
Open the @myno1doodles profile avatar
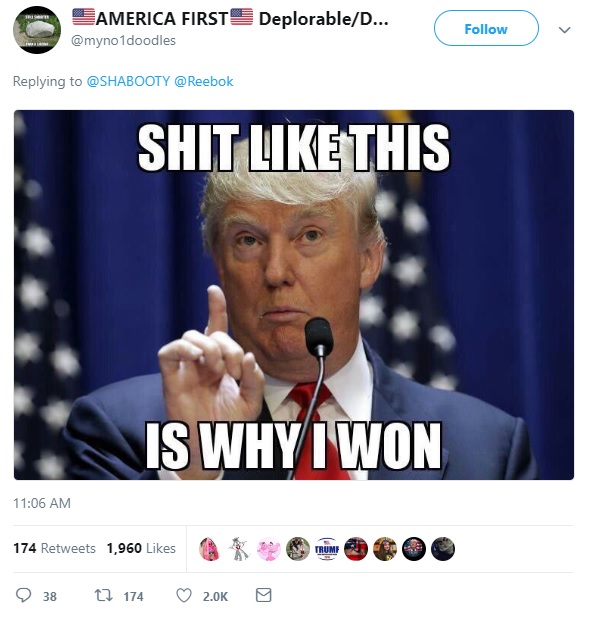[x=37, y=30]
